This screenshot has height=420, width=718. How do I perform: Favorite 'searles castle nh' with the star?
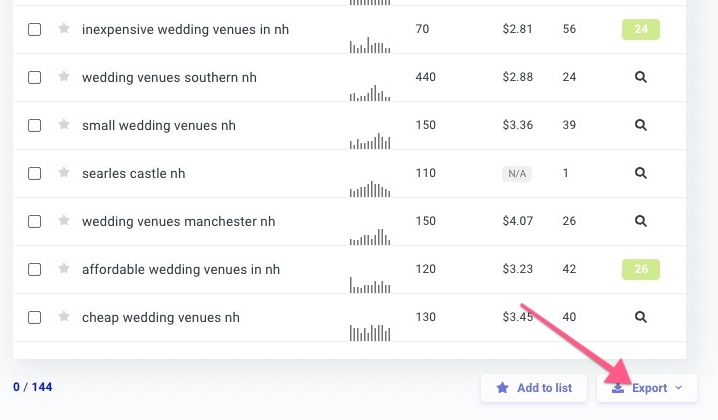(64, 173)
